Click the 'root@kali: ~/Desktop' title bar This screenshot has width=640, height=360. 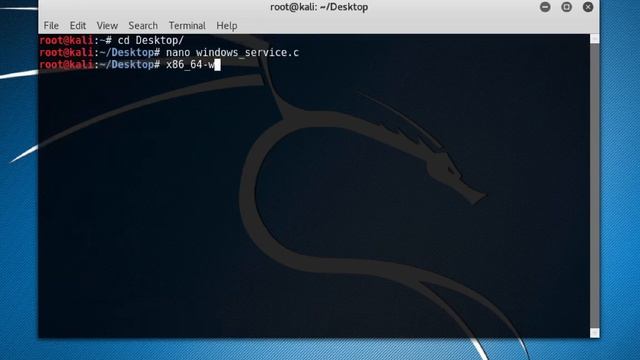click(x=319, y=7)
